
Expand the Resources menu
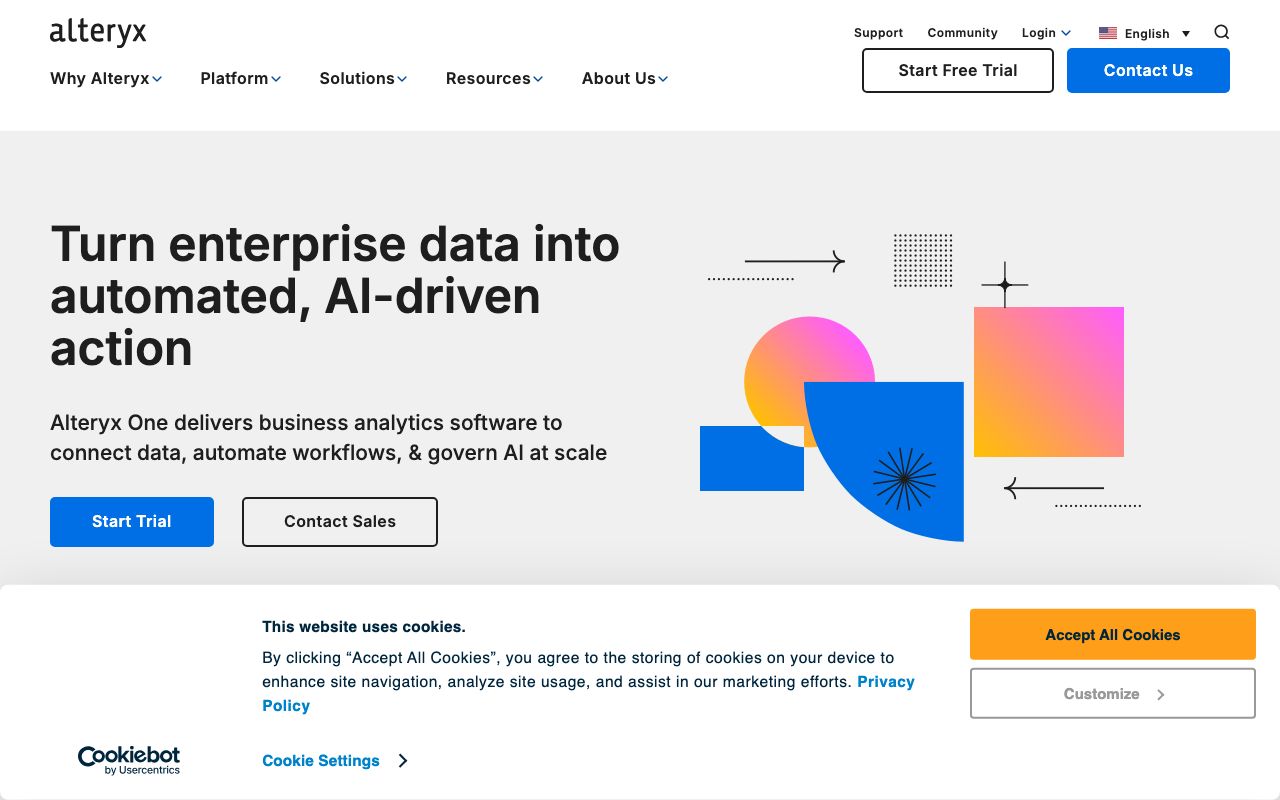point(494,78)
